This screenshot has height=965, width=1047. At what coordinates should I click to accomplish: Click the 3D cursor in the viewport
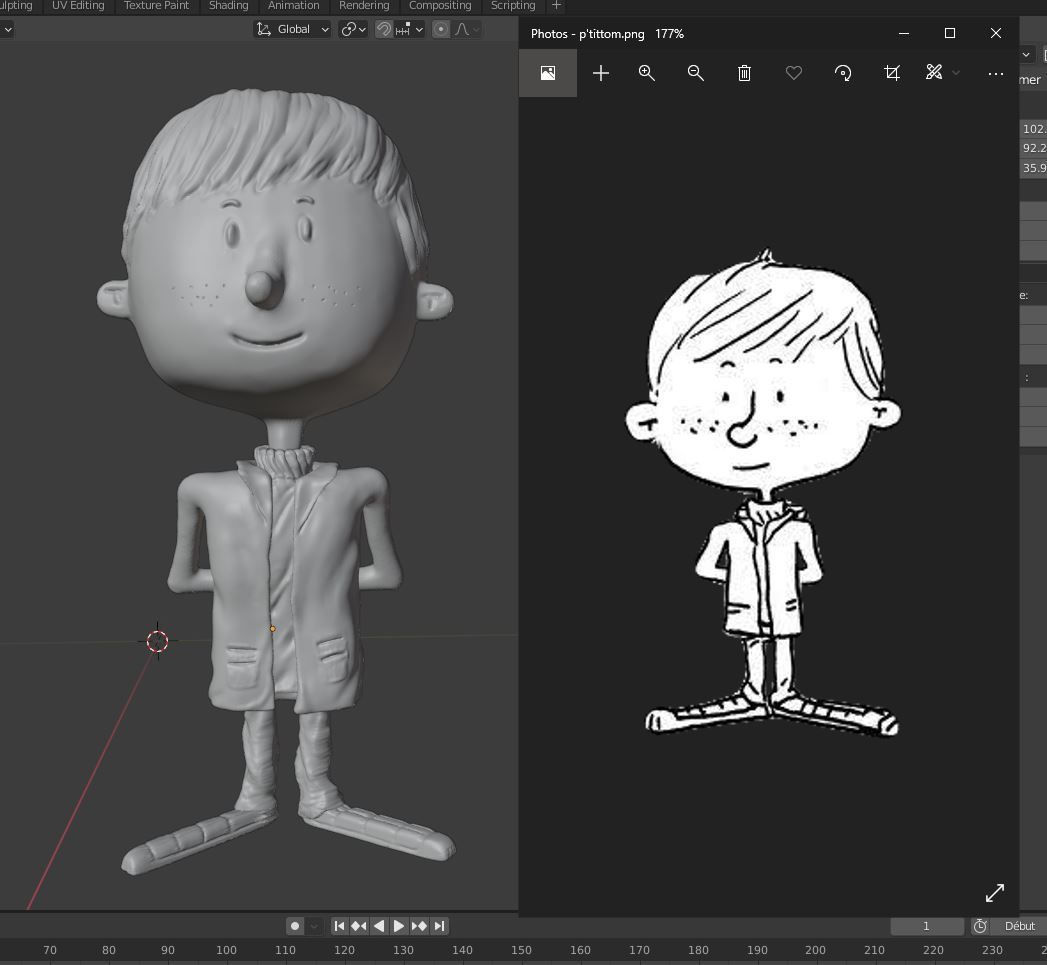(x=158, y=641)
